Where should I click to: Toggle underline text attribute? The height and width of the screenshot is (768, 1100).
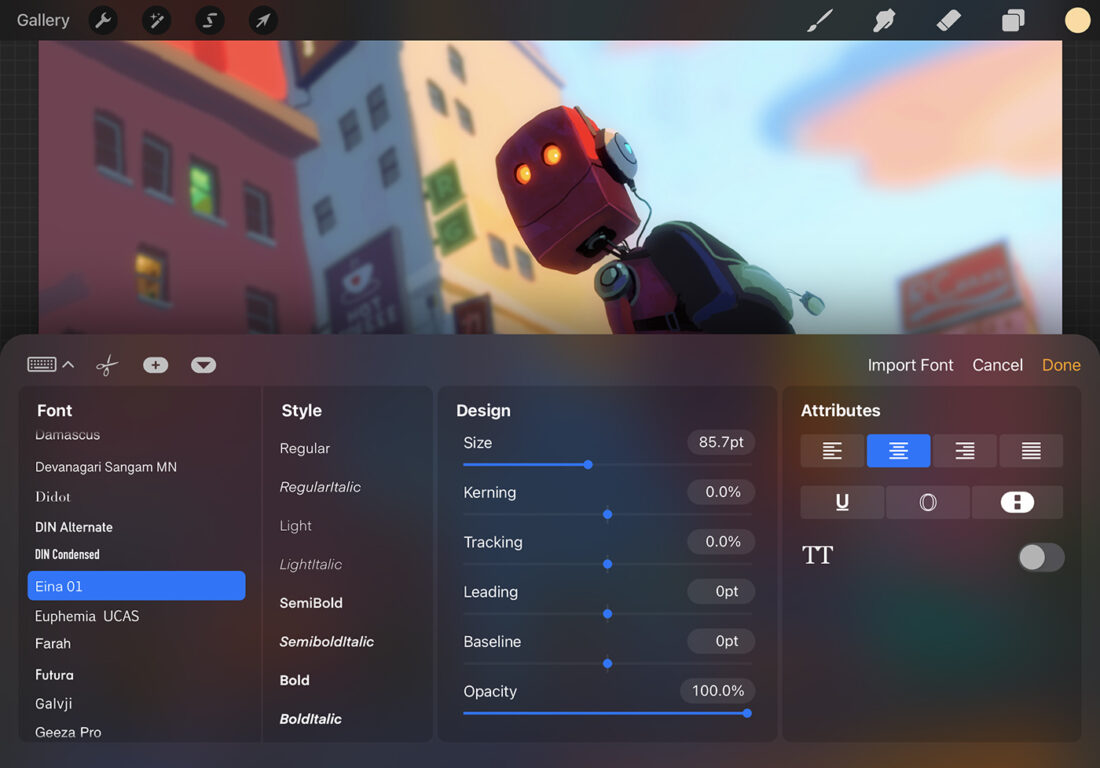click(841, 502)
